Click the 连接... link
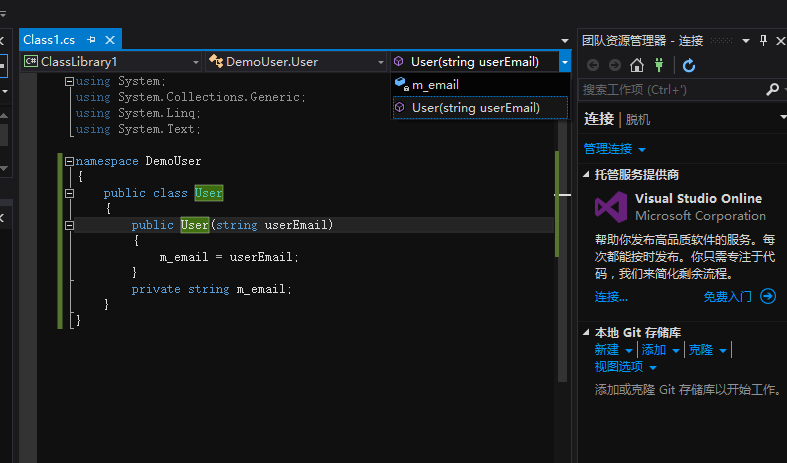 click(x=611, y=297)
